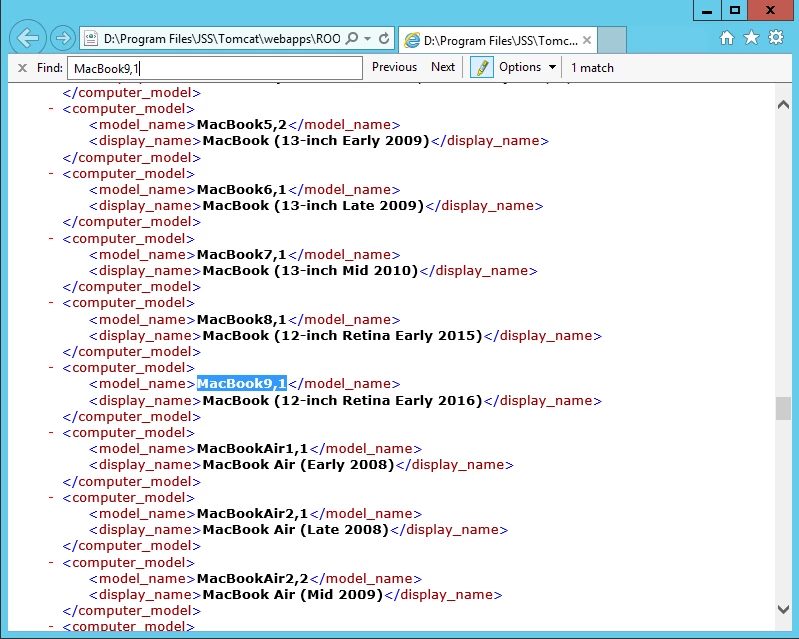Refresh the page with the reload icon

point(384,39)
